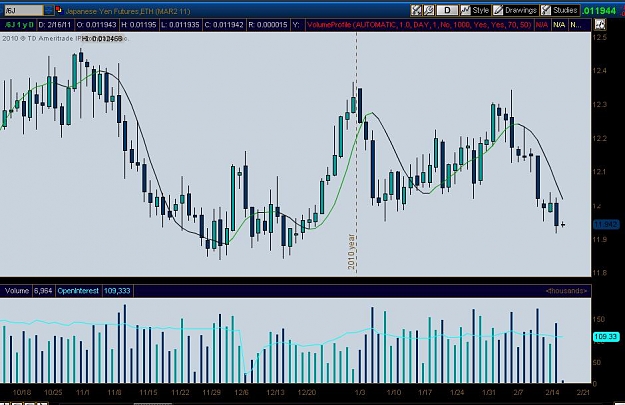Click the 12/6 date axis label
The height and width of the screenshot is (405, 625).
point(242,392)
